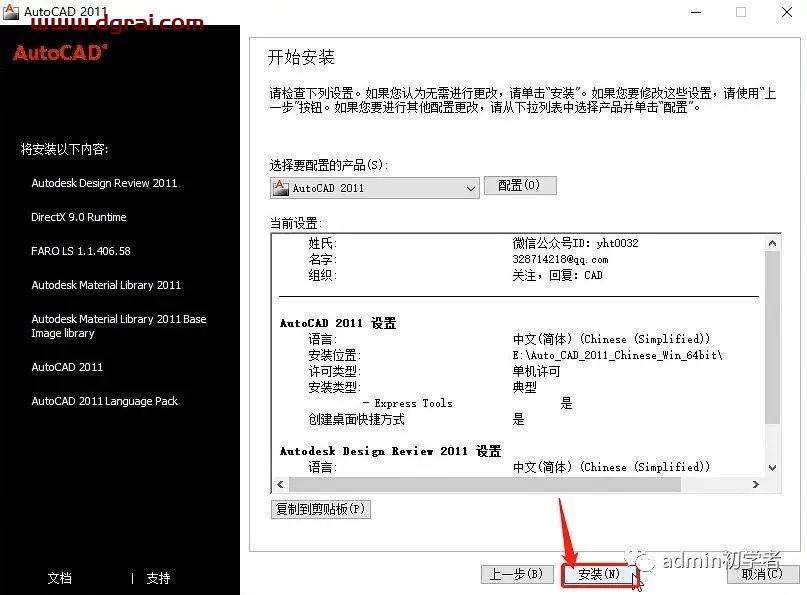Click the AutoCAD icon in product dropdown

pyautogui.click(x=281, y=188)
